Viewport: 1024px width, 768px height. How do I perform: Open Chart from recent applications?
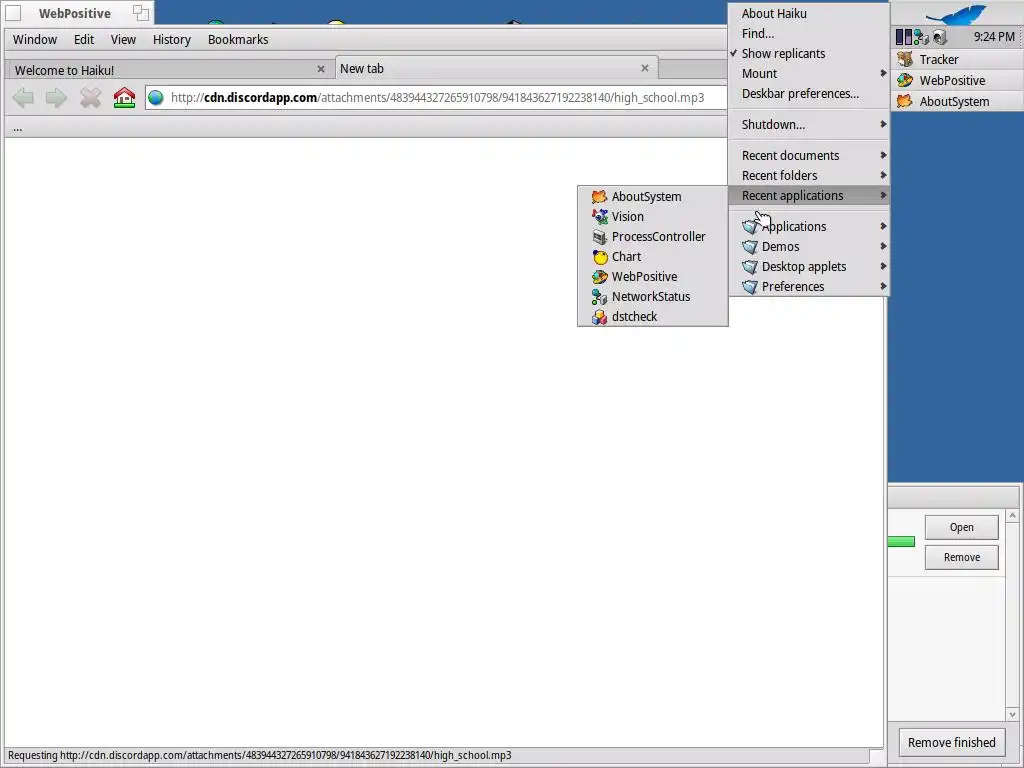tap(652, 257)
